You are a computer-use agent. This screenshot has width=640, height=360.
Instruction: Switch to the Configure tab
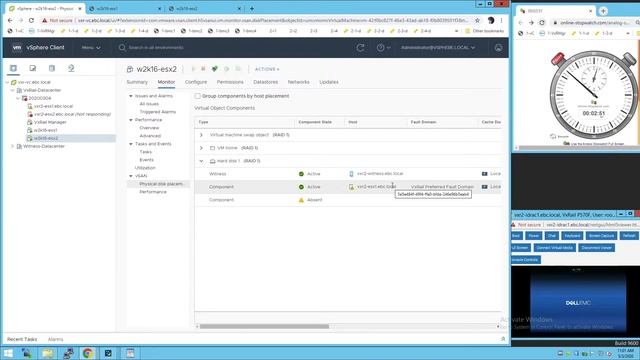click(196, 82)
